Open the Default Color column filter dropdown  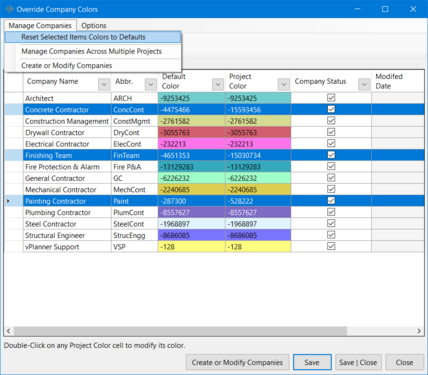click(218, 84)
